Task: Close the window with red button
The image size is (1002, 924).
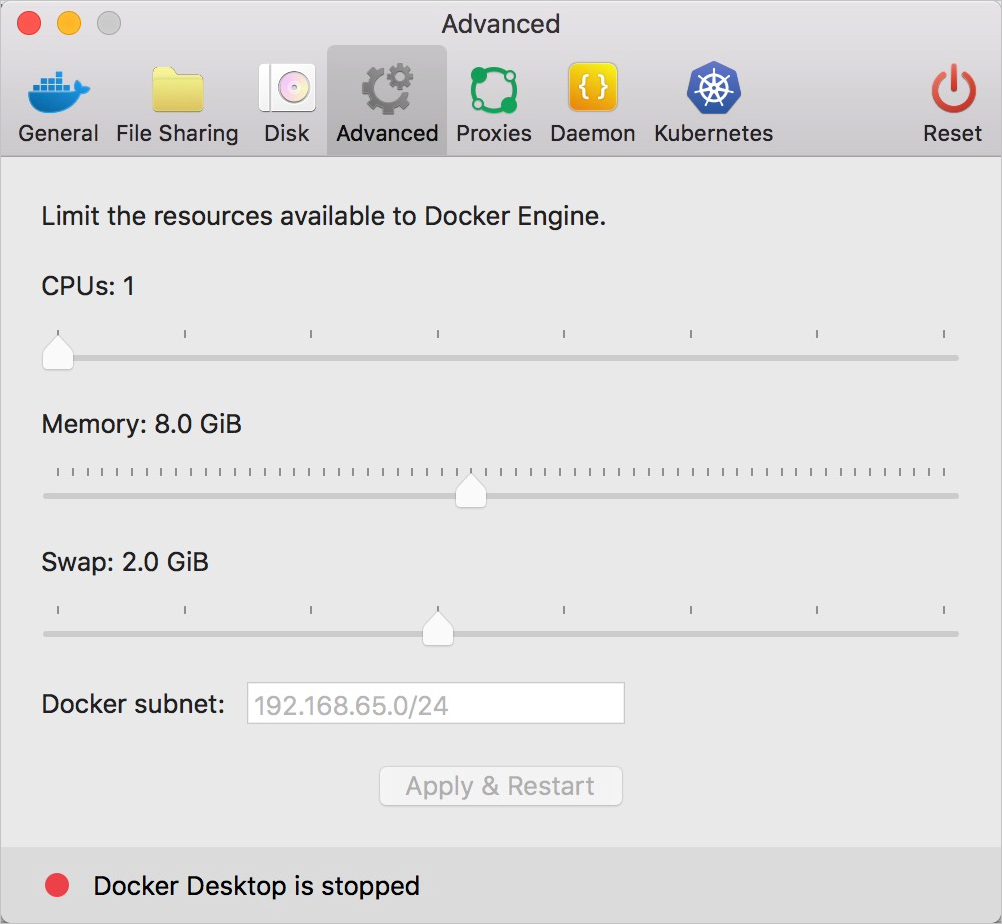Action: tap(29, 24)
